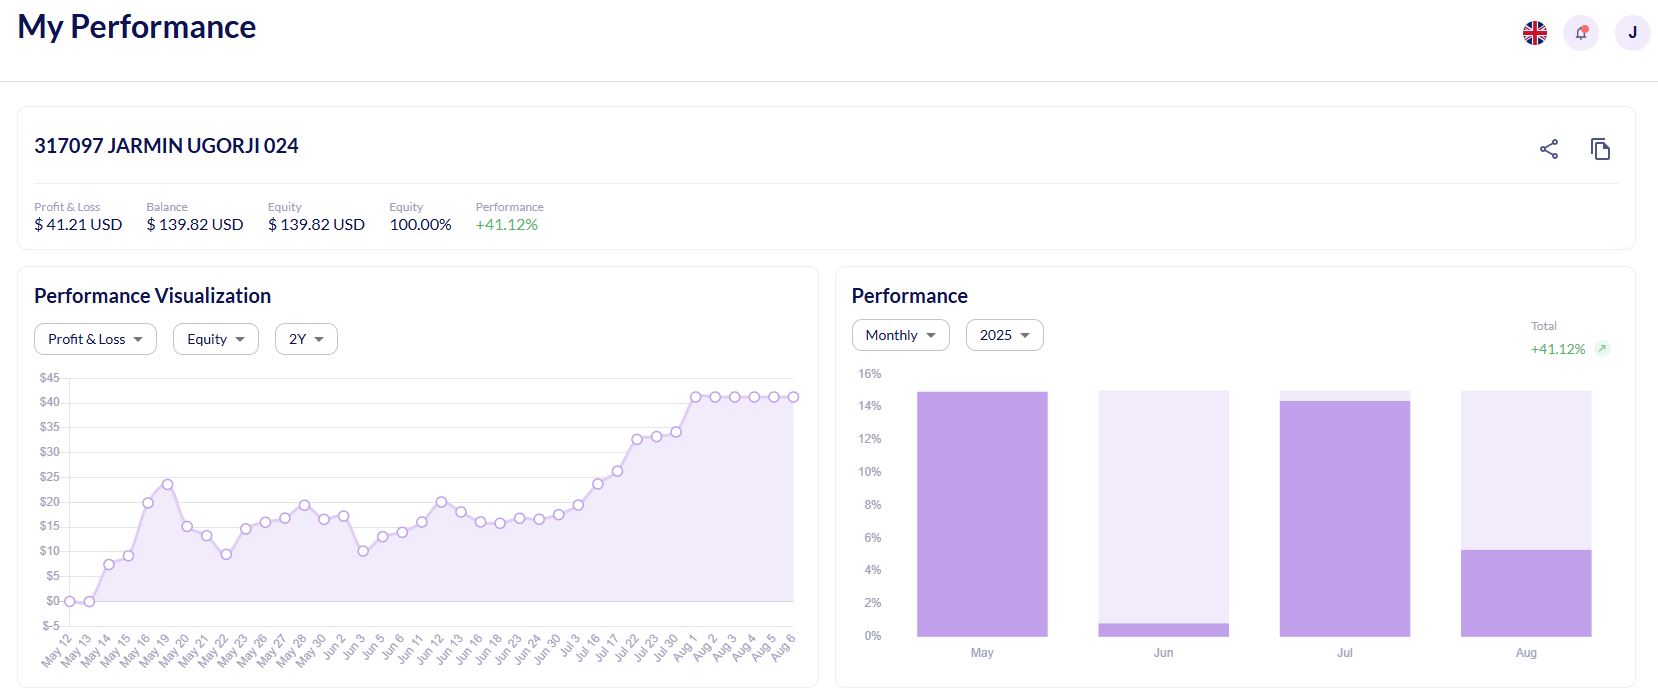Open the Monthly period dropdown

(x=900, y=335)
